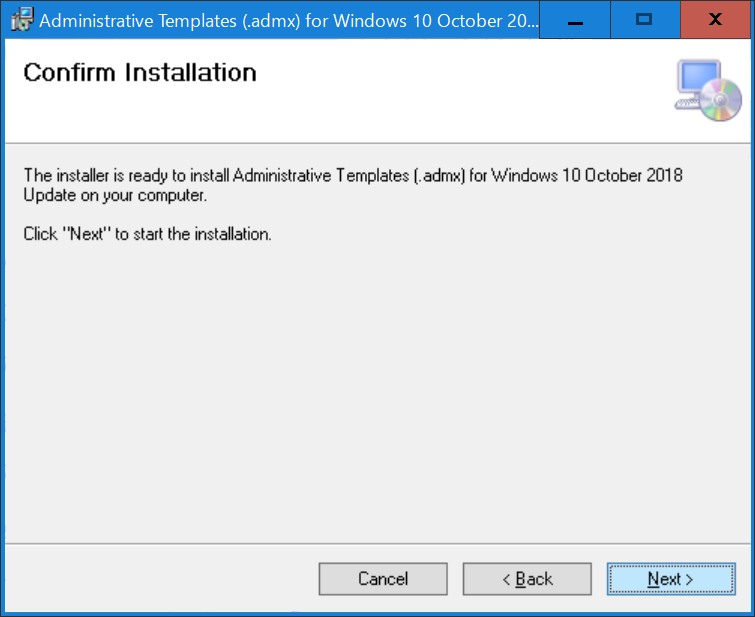Start installation with the Next button

pyautogui.click(x=671, y=579)
